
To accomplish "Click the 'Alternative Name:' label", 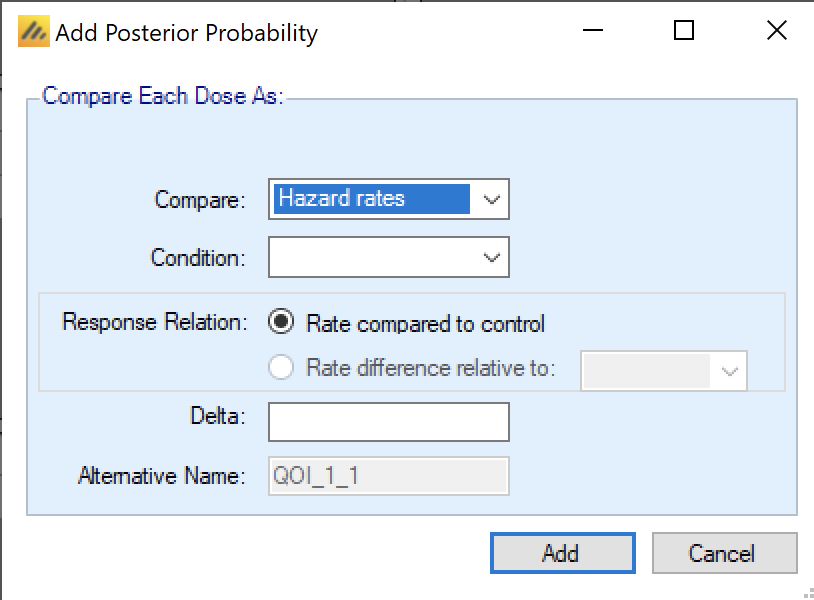I will click(161, 476).
